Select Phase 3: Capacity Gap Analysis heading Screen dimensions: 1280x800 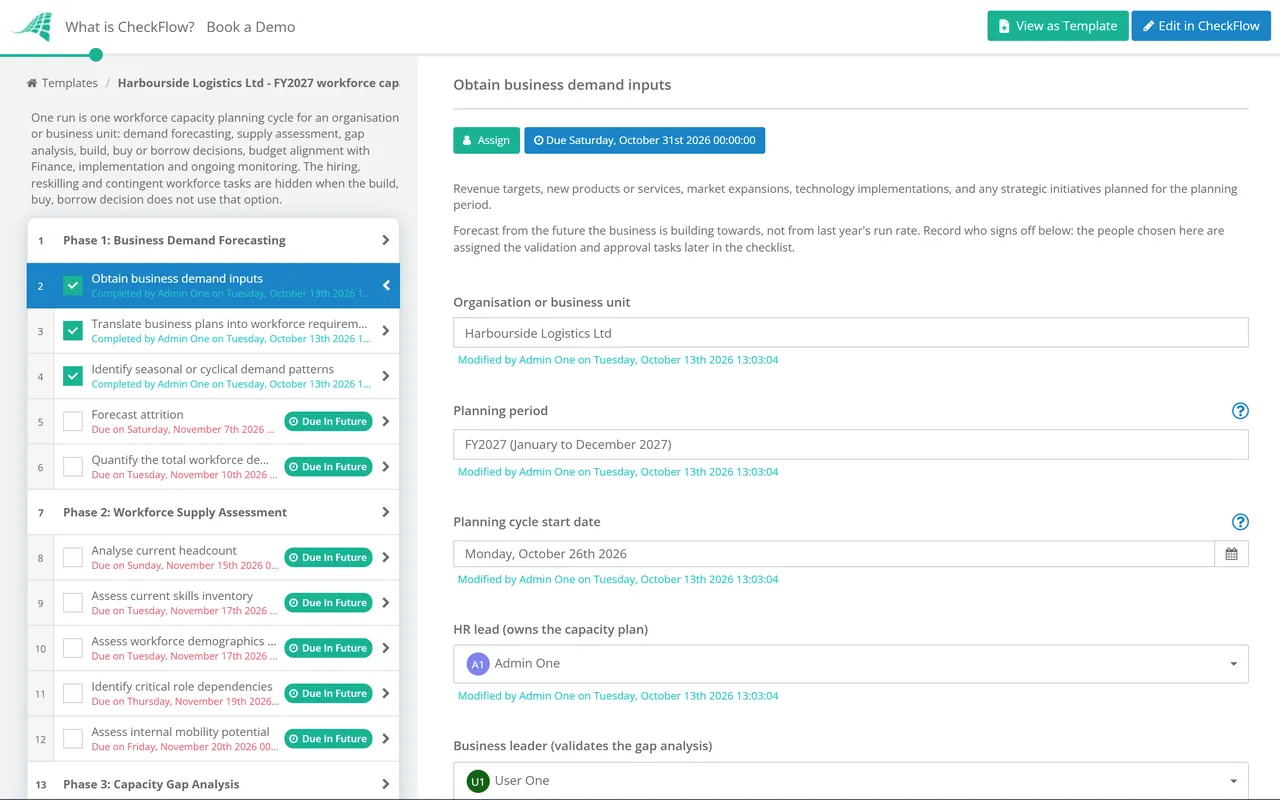click(151, 784)
